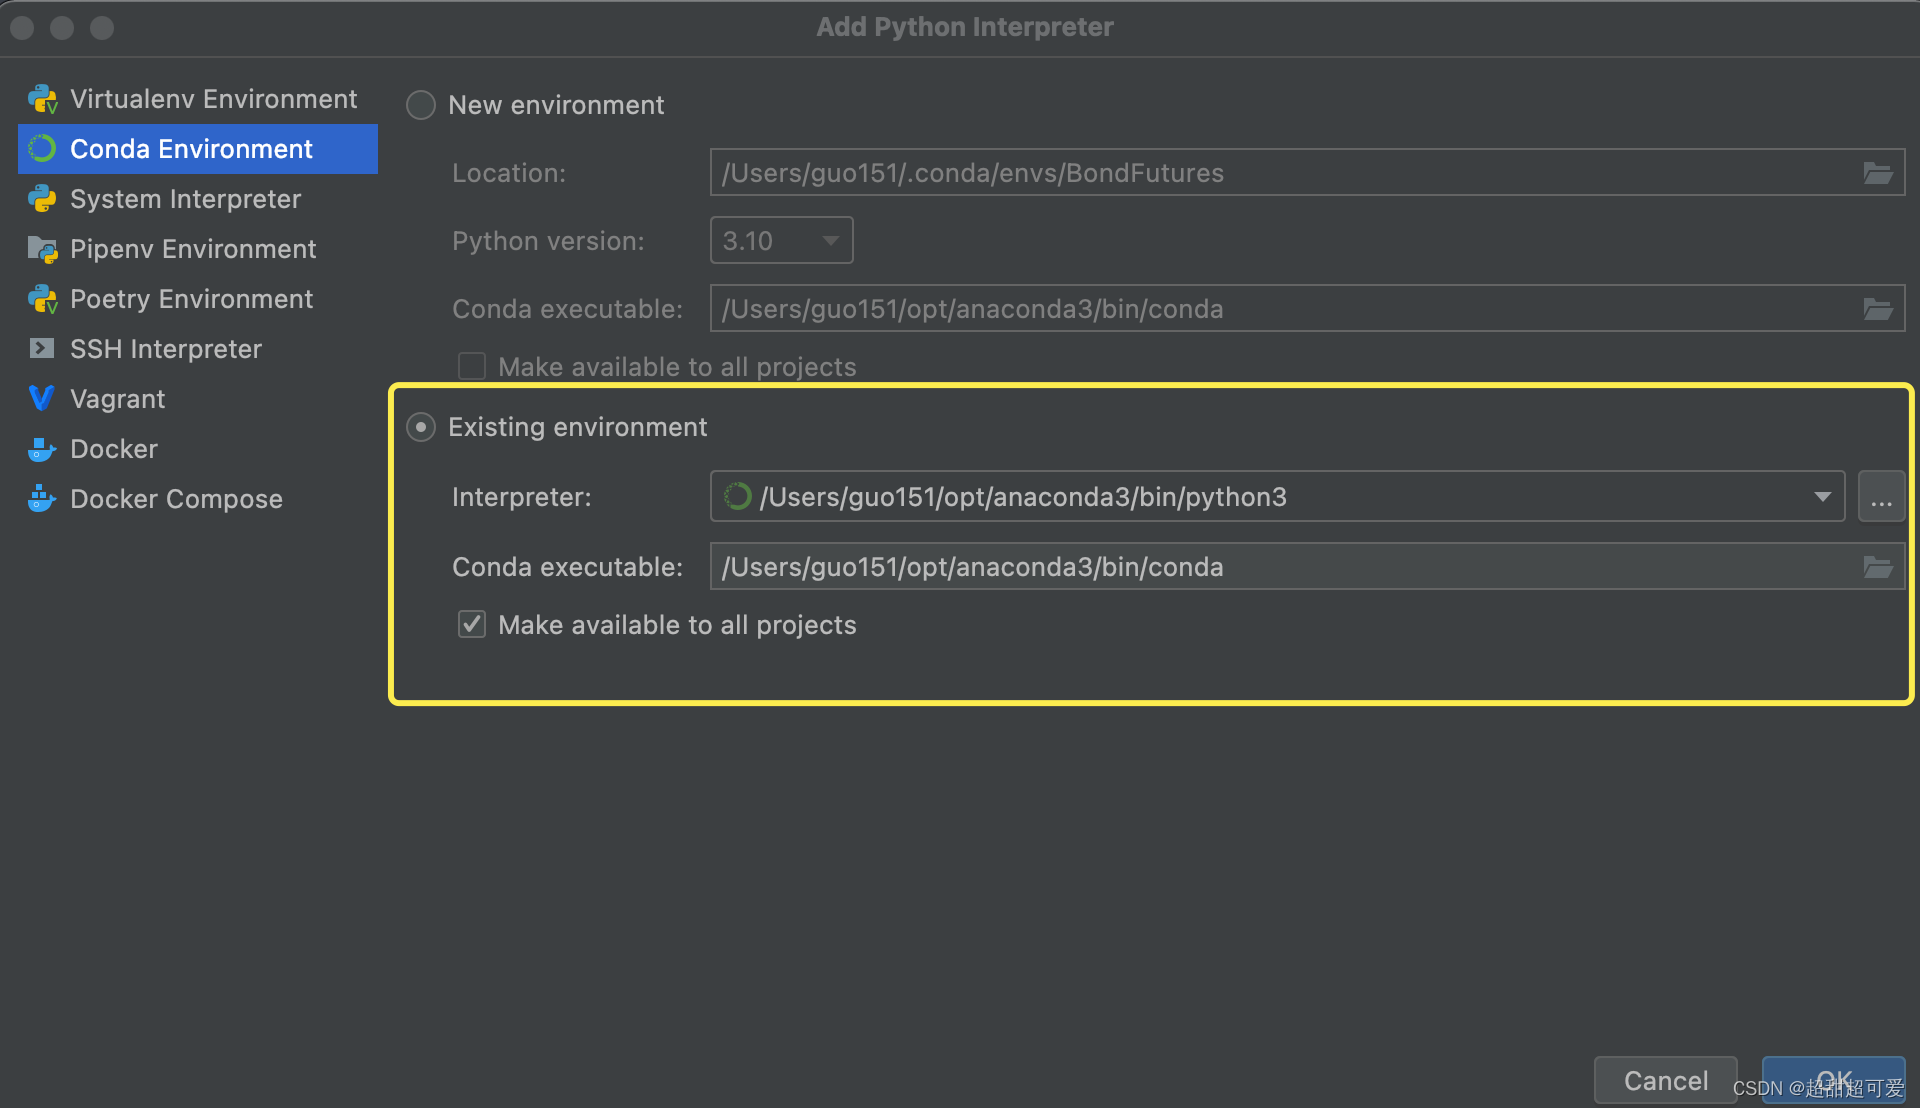The height and width of the screenshot is (1108, 1920).
Task: Select System Interpreter from sidebar
Action: (185, 199)
